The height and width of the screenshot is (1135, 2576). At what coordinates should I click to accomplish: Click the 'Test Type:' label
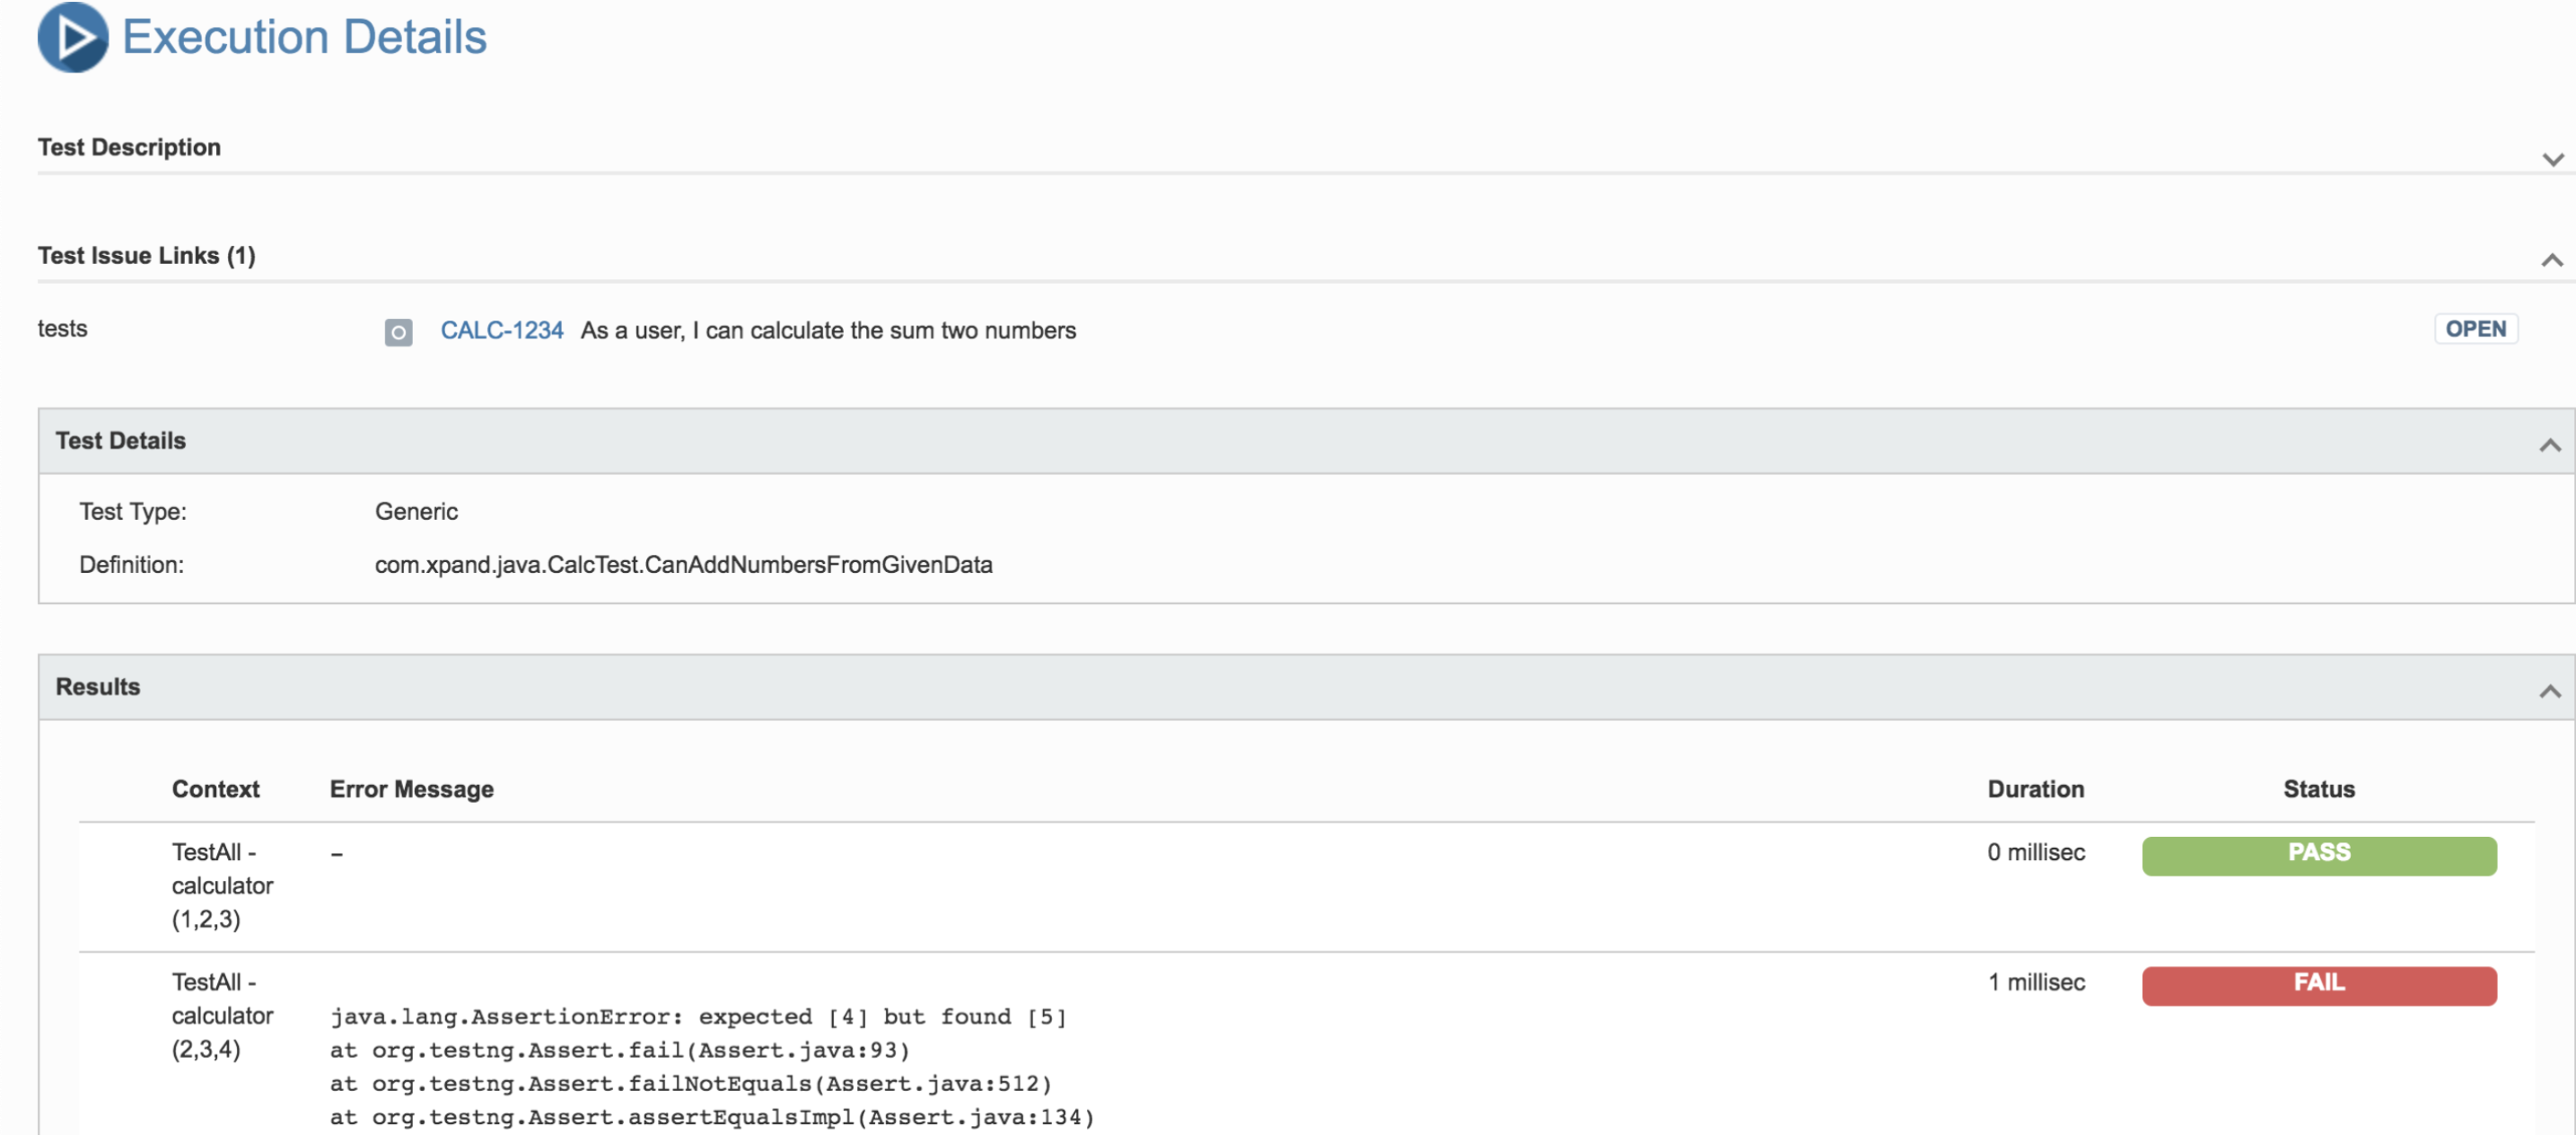coord(133,511)
